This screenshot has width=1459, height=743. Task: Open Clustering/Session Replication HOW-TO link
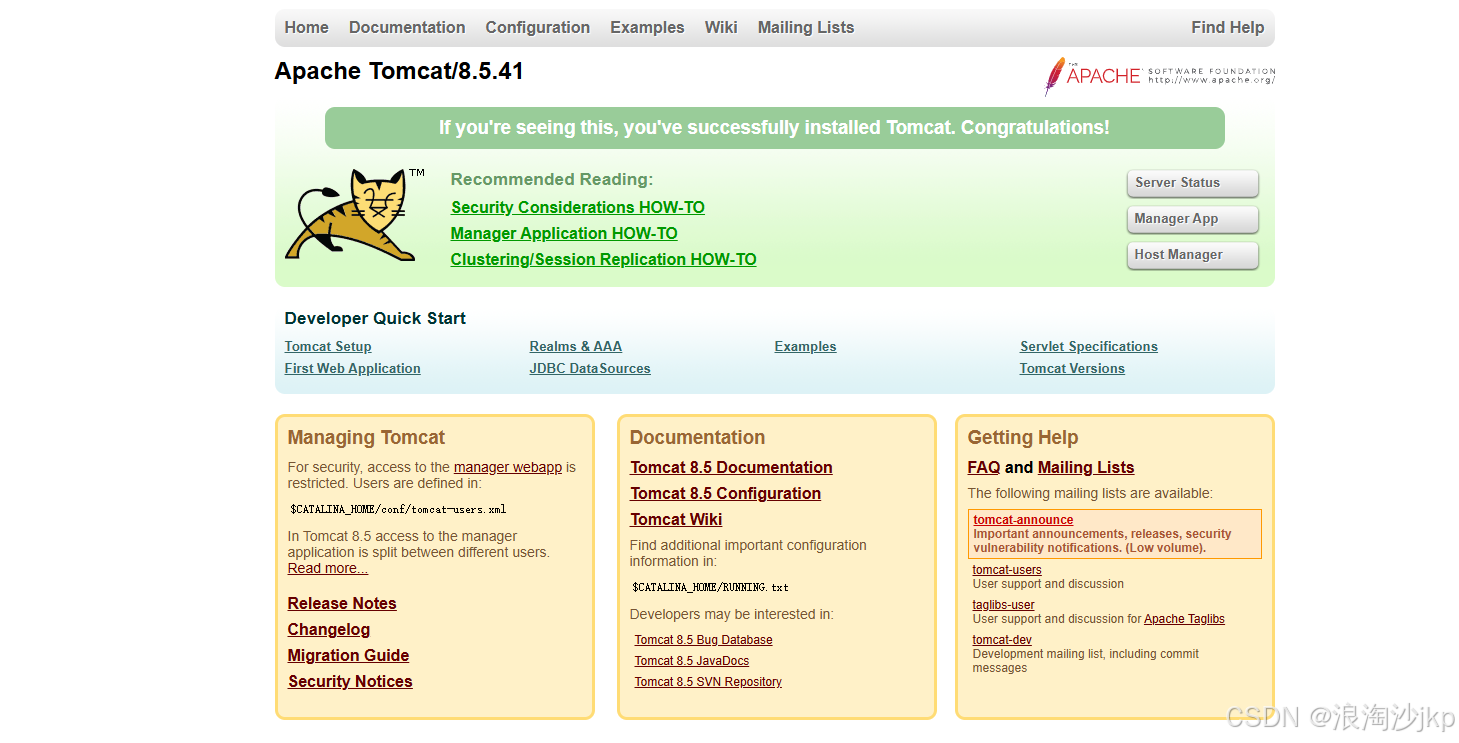click(604, 260)
